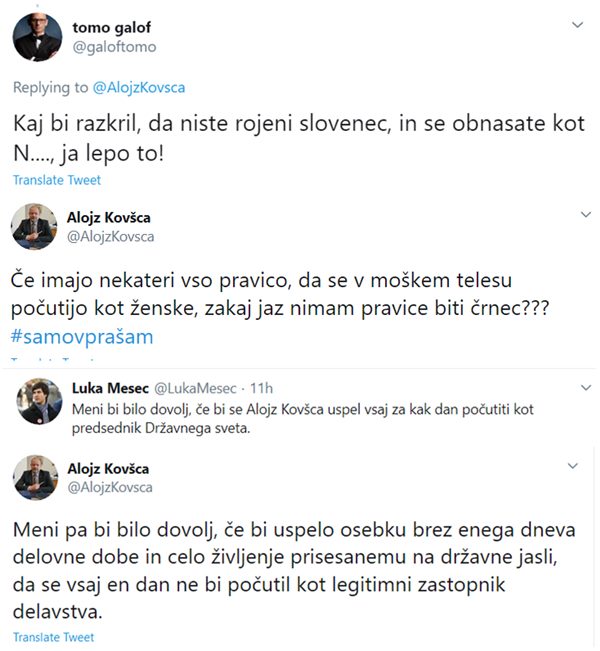Click Translate Tweet under tomo galof's reply
This screenshot has width=600, height=651.
coord(56,180)
